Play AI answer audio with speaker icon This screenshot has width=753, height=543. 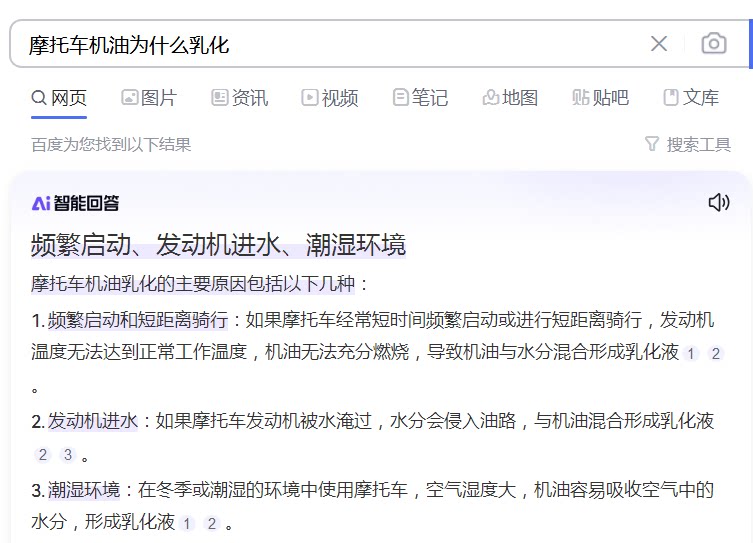(x=718, y=203)
